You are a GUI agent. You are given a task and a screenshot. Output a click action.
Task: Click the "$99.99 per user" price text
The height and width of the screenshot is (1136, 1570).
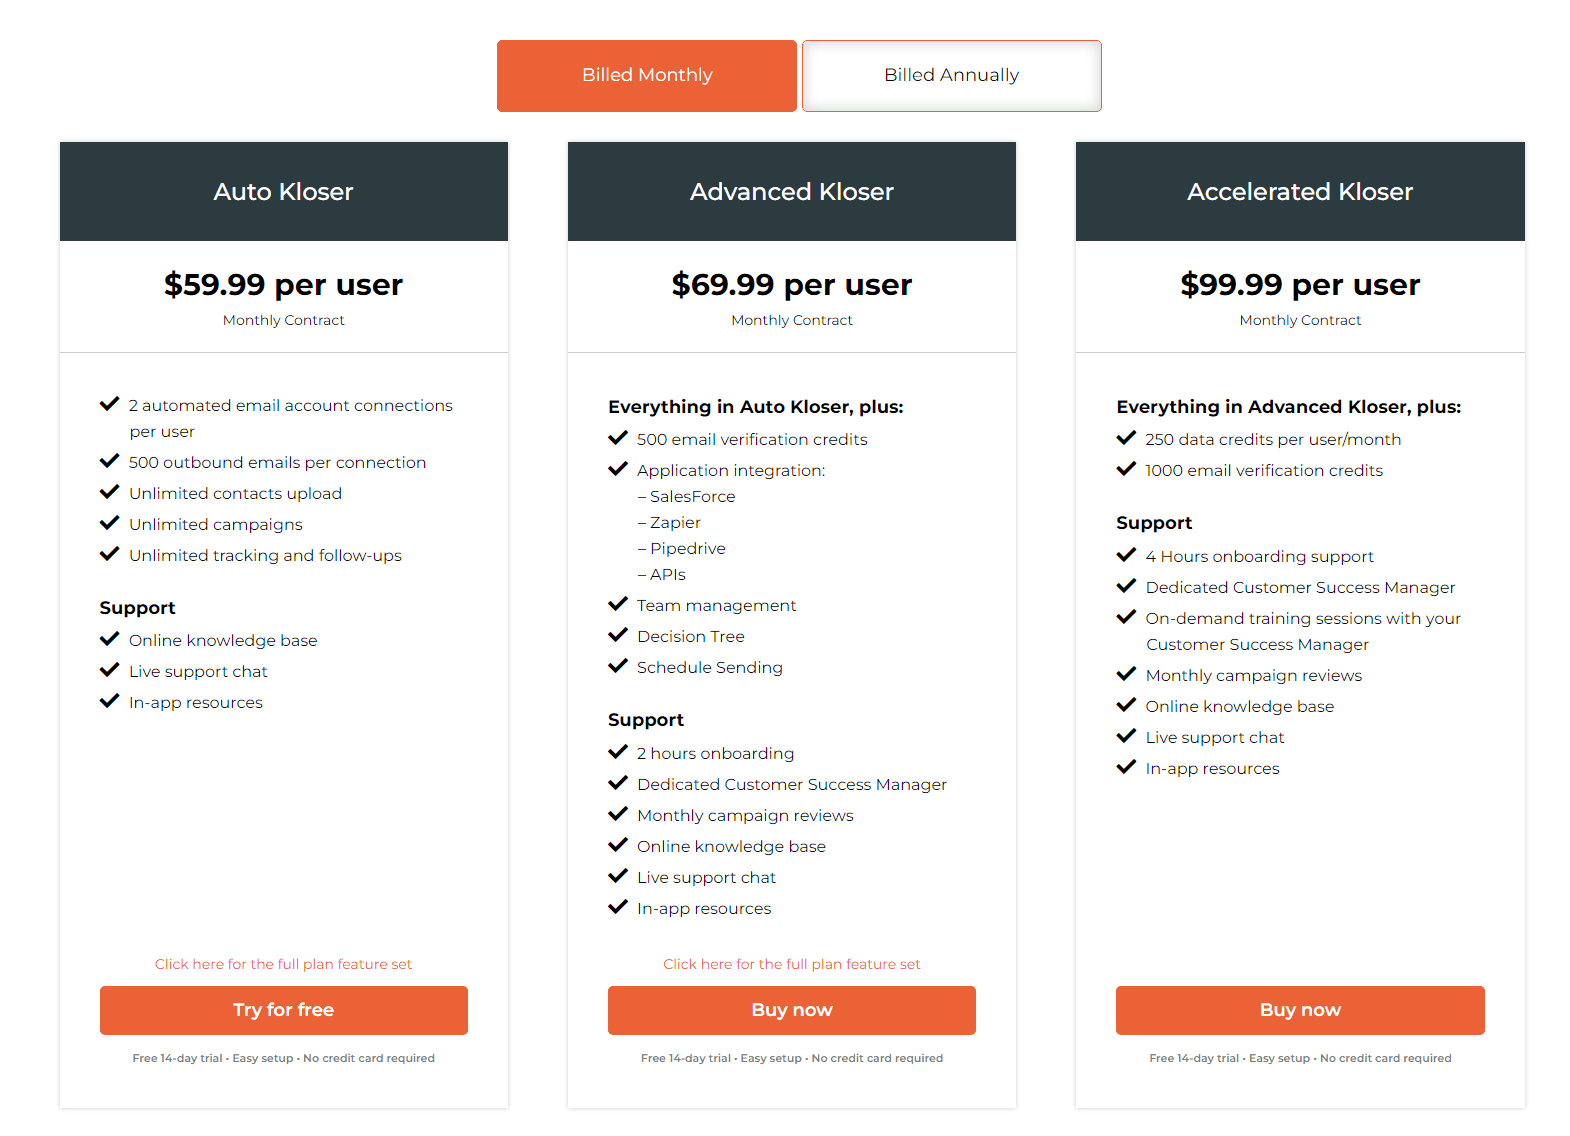click(1299, 284)
